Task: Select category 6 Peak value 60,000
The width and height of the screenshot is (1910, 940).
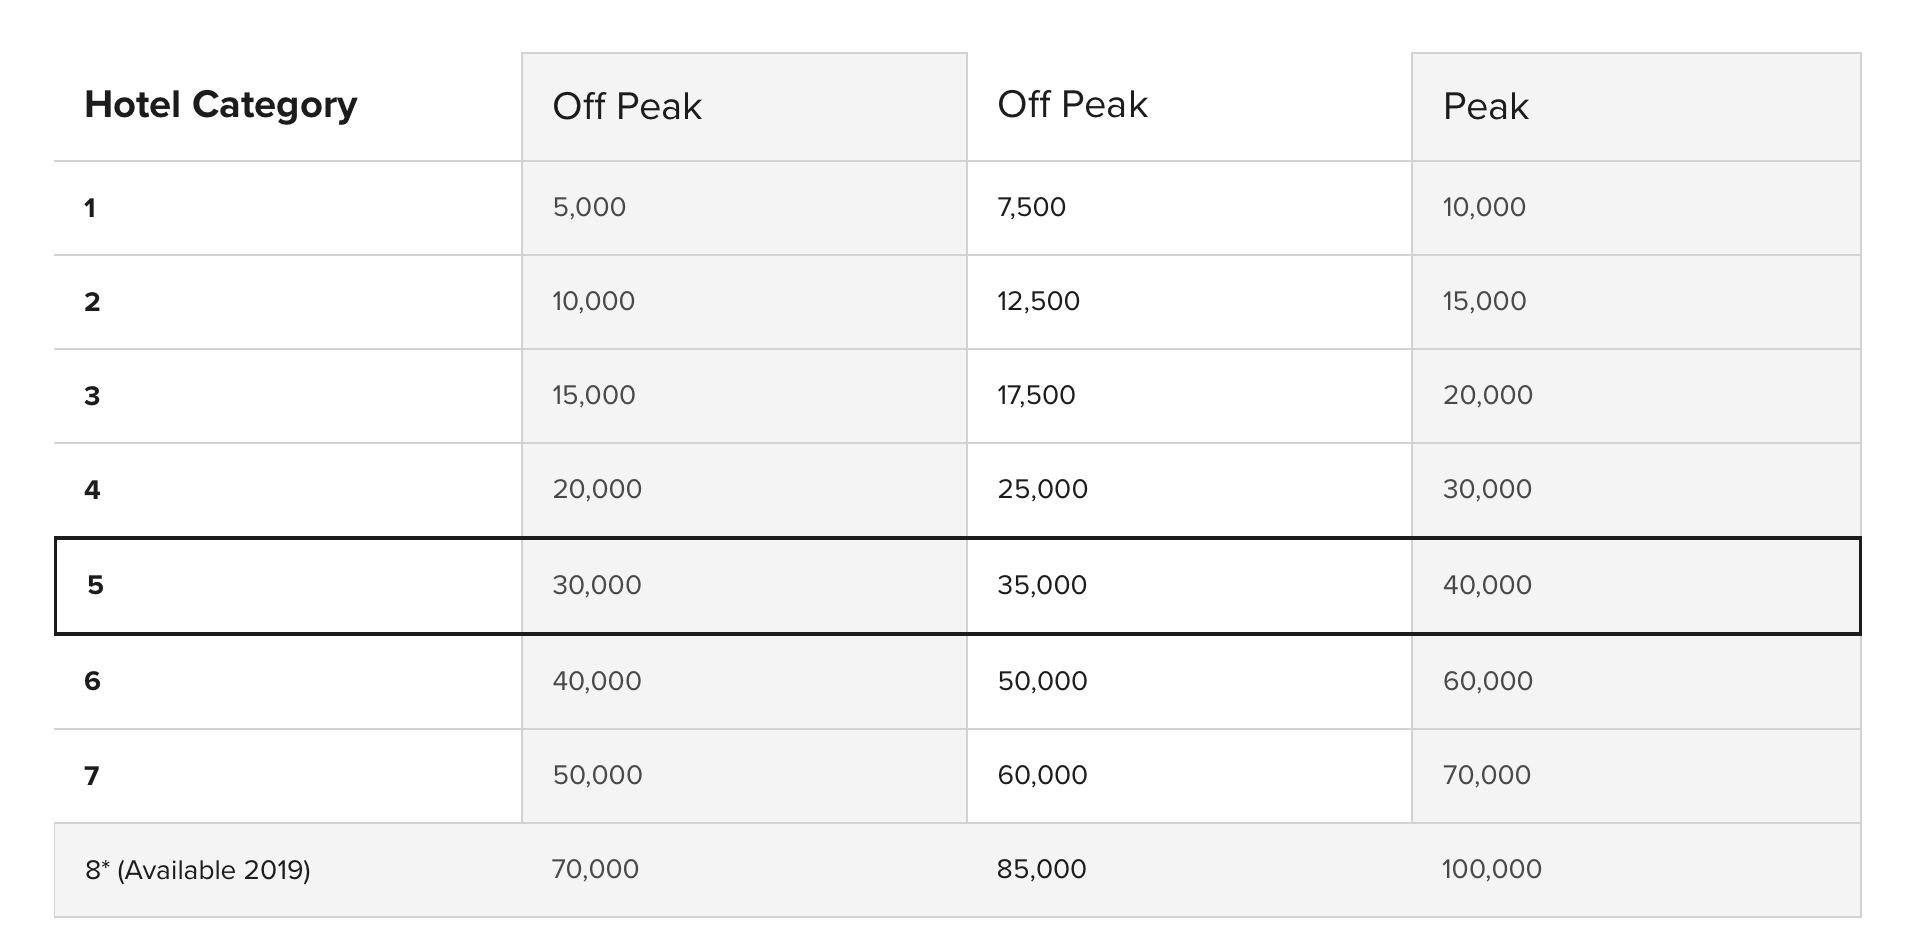Action: [x=1487, y=681]
